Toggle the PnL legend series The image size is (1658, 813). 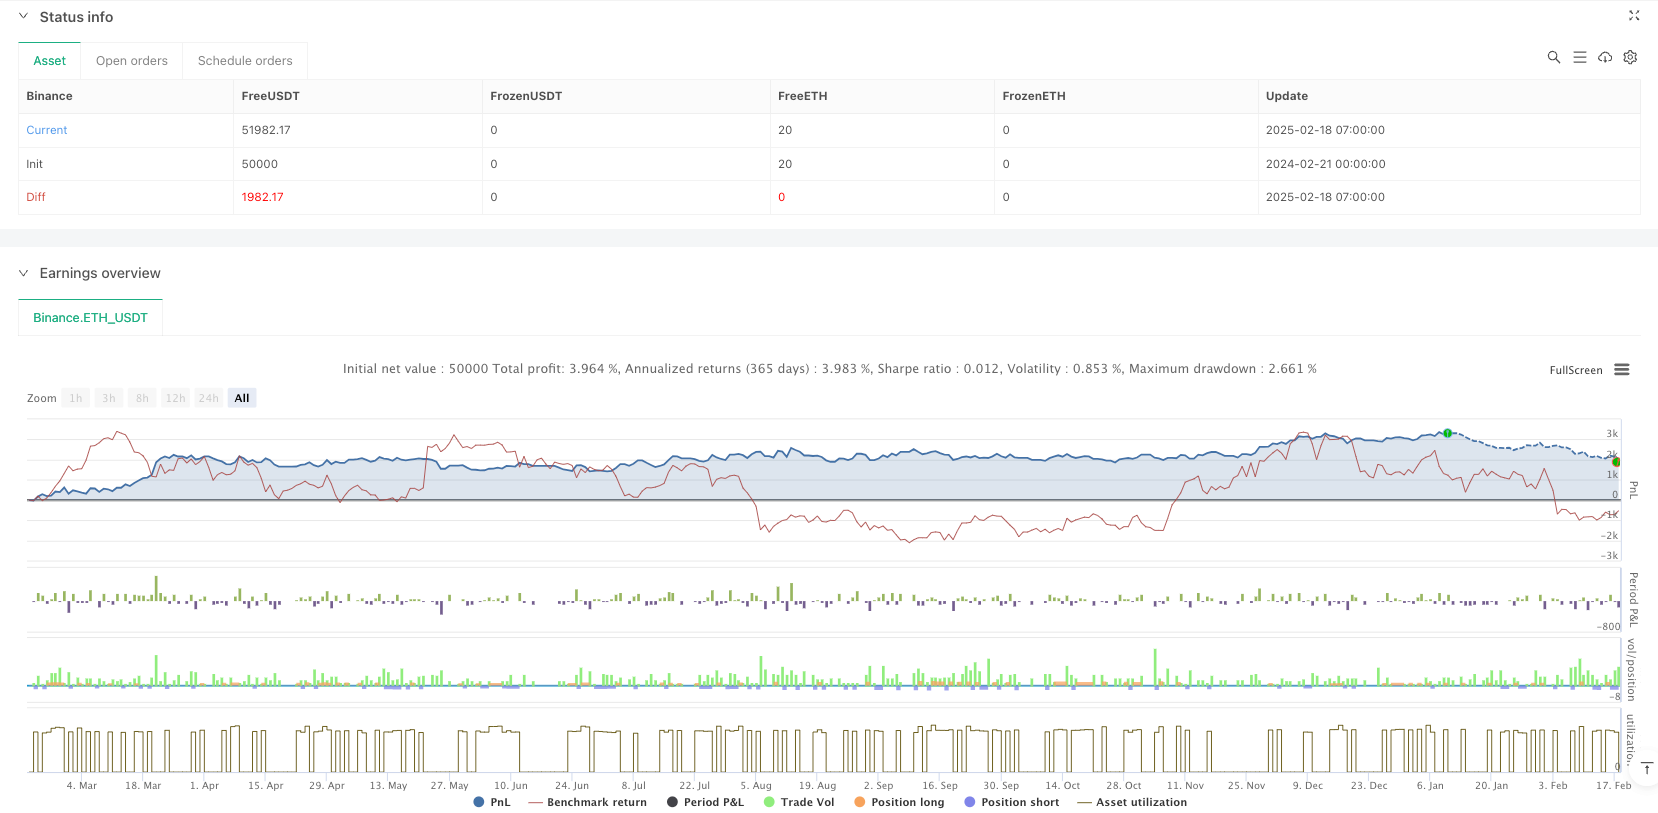[492, 802]
